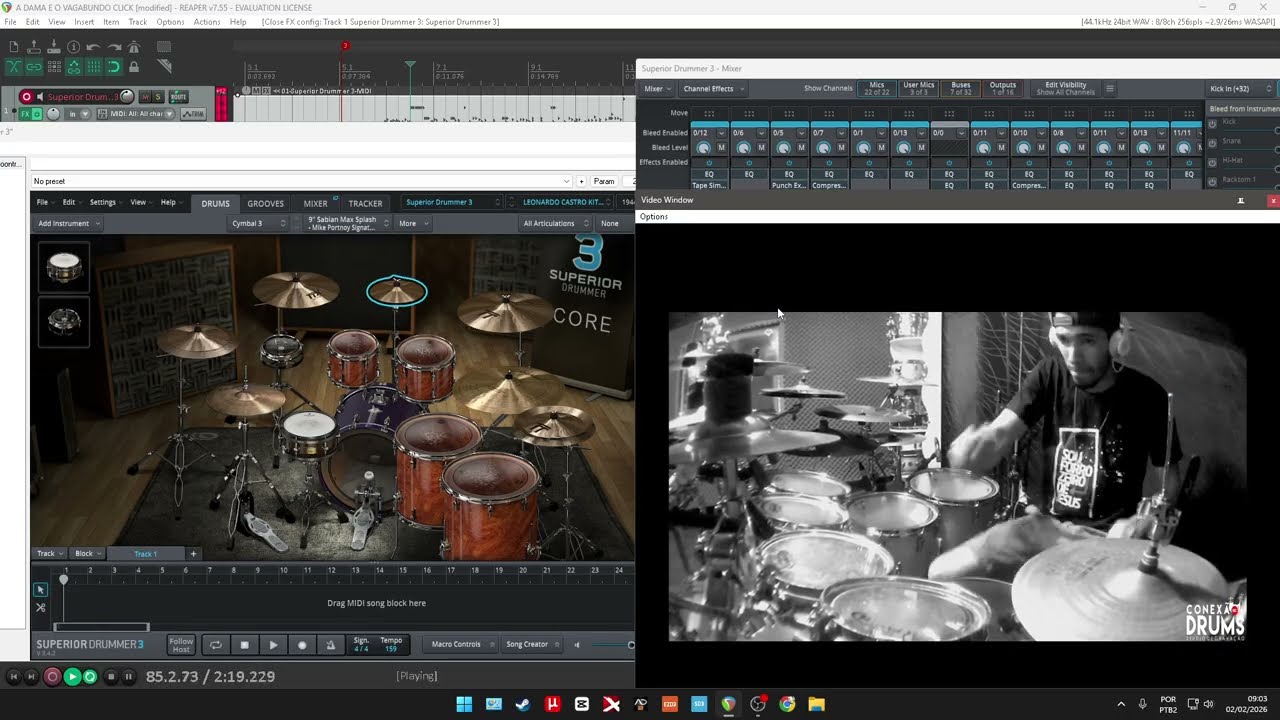Click the undo arrow in REAPER toolbar

pyautogui.click(x=93, y=47)
